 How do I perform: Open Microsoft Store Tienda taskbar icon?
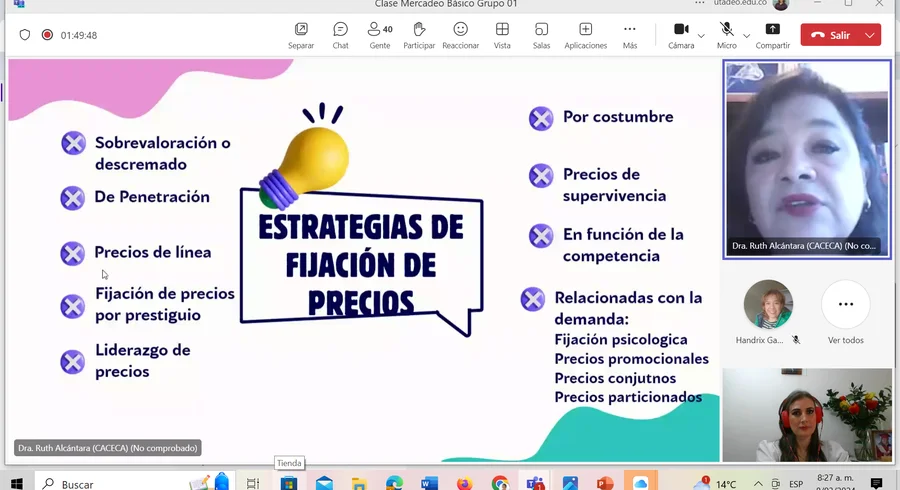(x=289, y=484)
